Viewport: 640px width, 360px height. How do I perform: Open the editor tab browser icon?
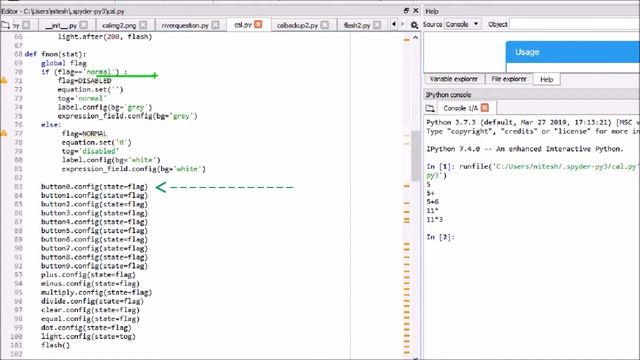coord(5,25)
